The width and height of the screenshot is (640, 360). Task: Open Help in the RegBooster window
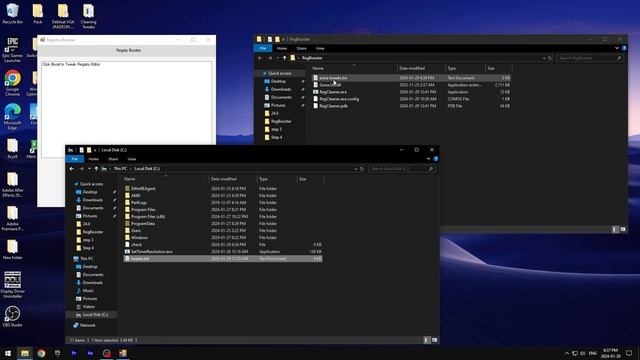624,48
